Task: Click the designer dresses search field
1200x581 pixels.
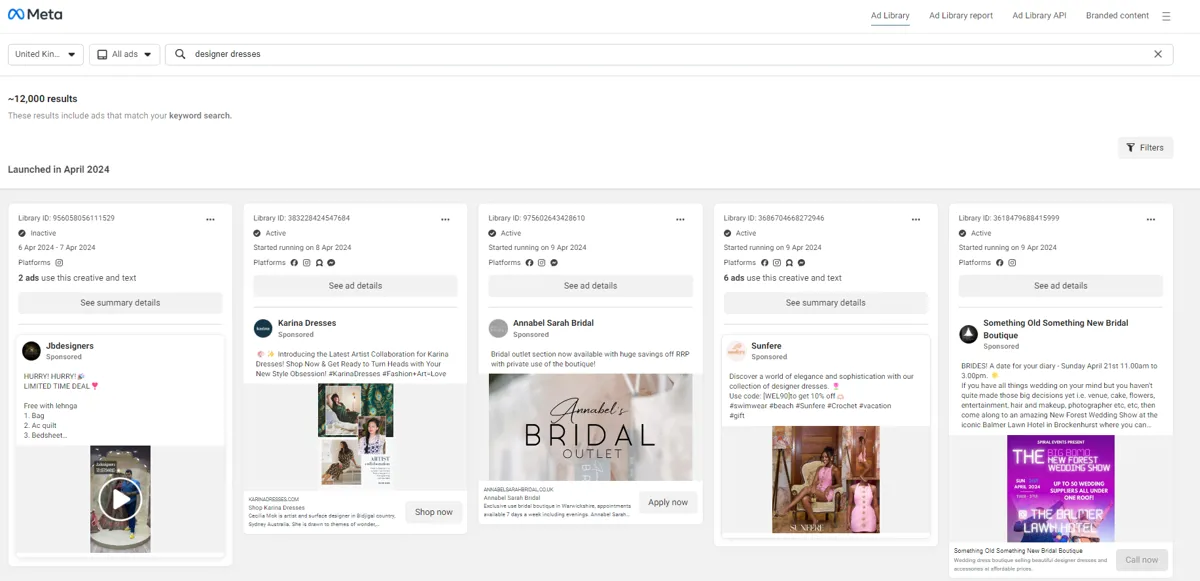Action: [x=670, y=54]
